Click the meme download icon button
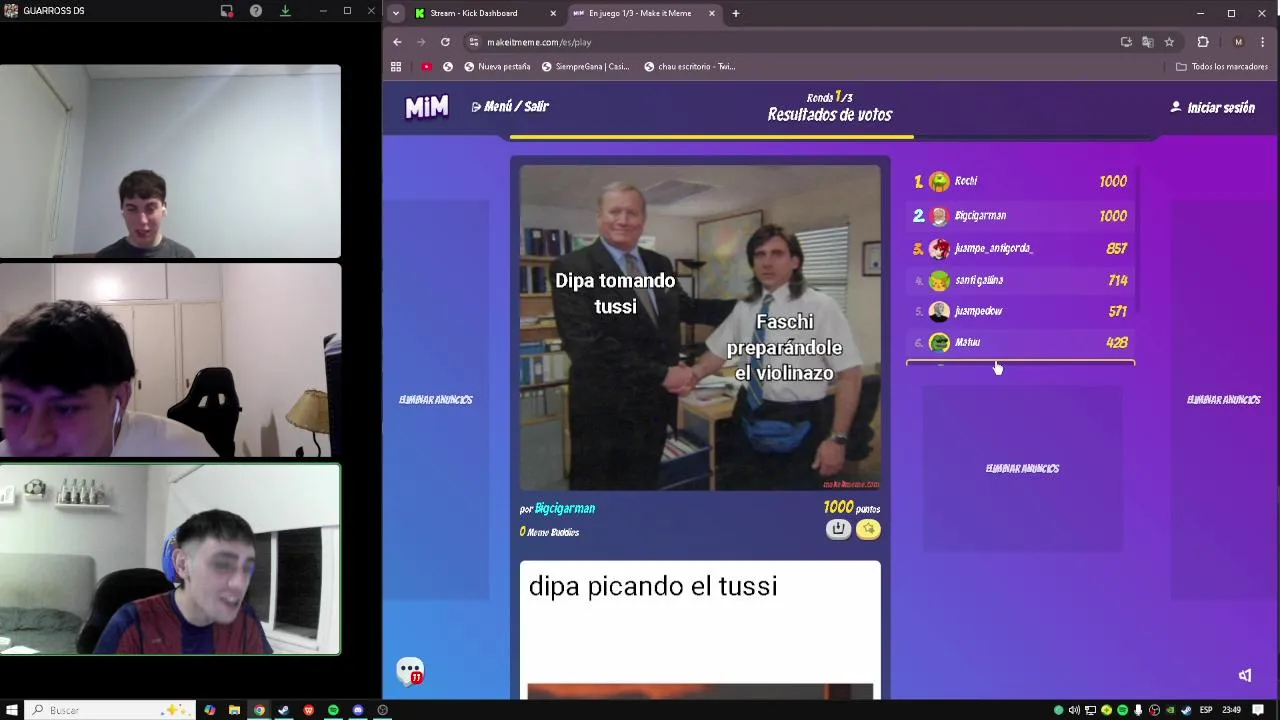 (838, 530)
